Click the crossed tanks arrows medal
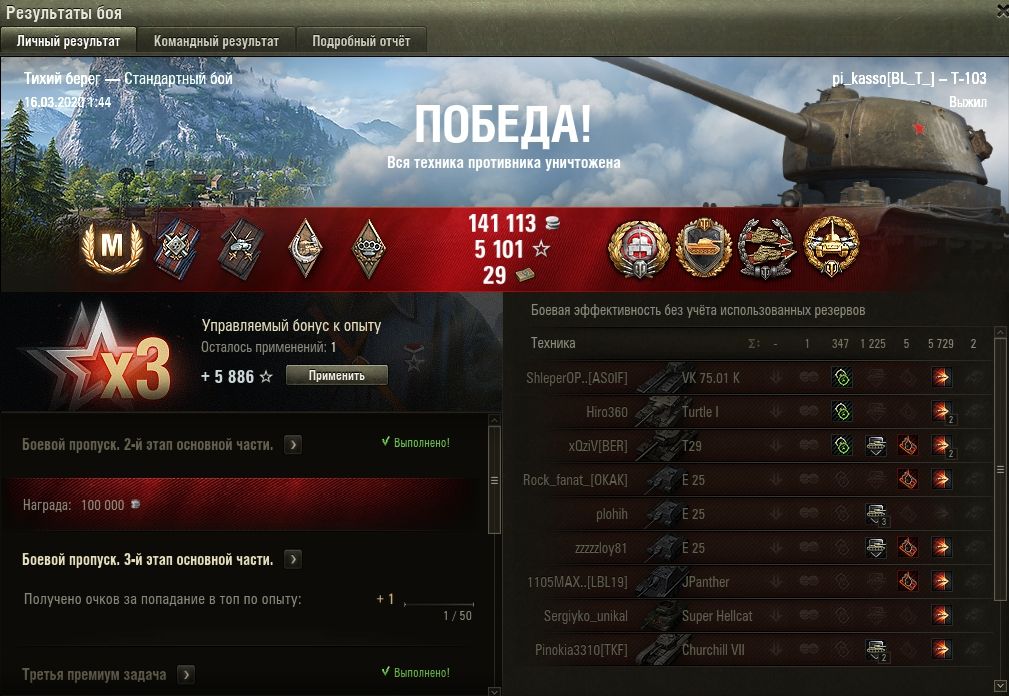The height and width of the screenshot is (696, 1009). click(767, 249)
